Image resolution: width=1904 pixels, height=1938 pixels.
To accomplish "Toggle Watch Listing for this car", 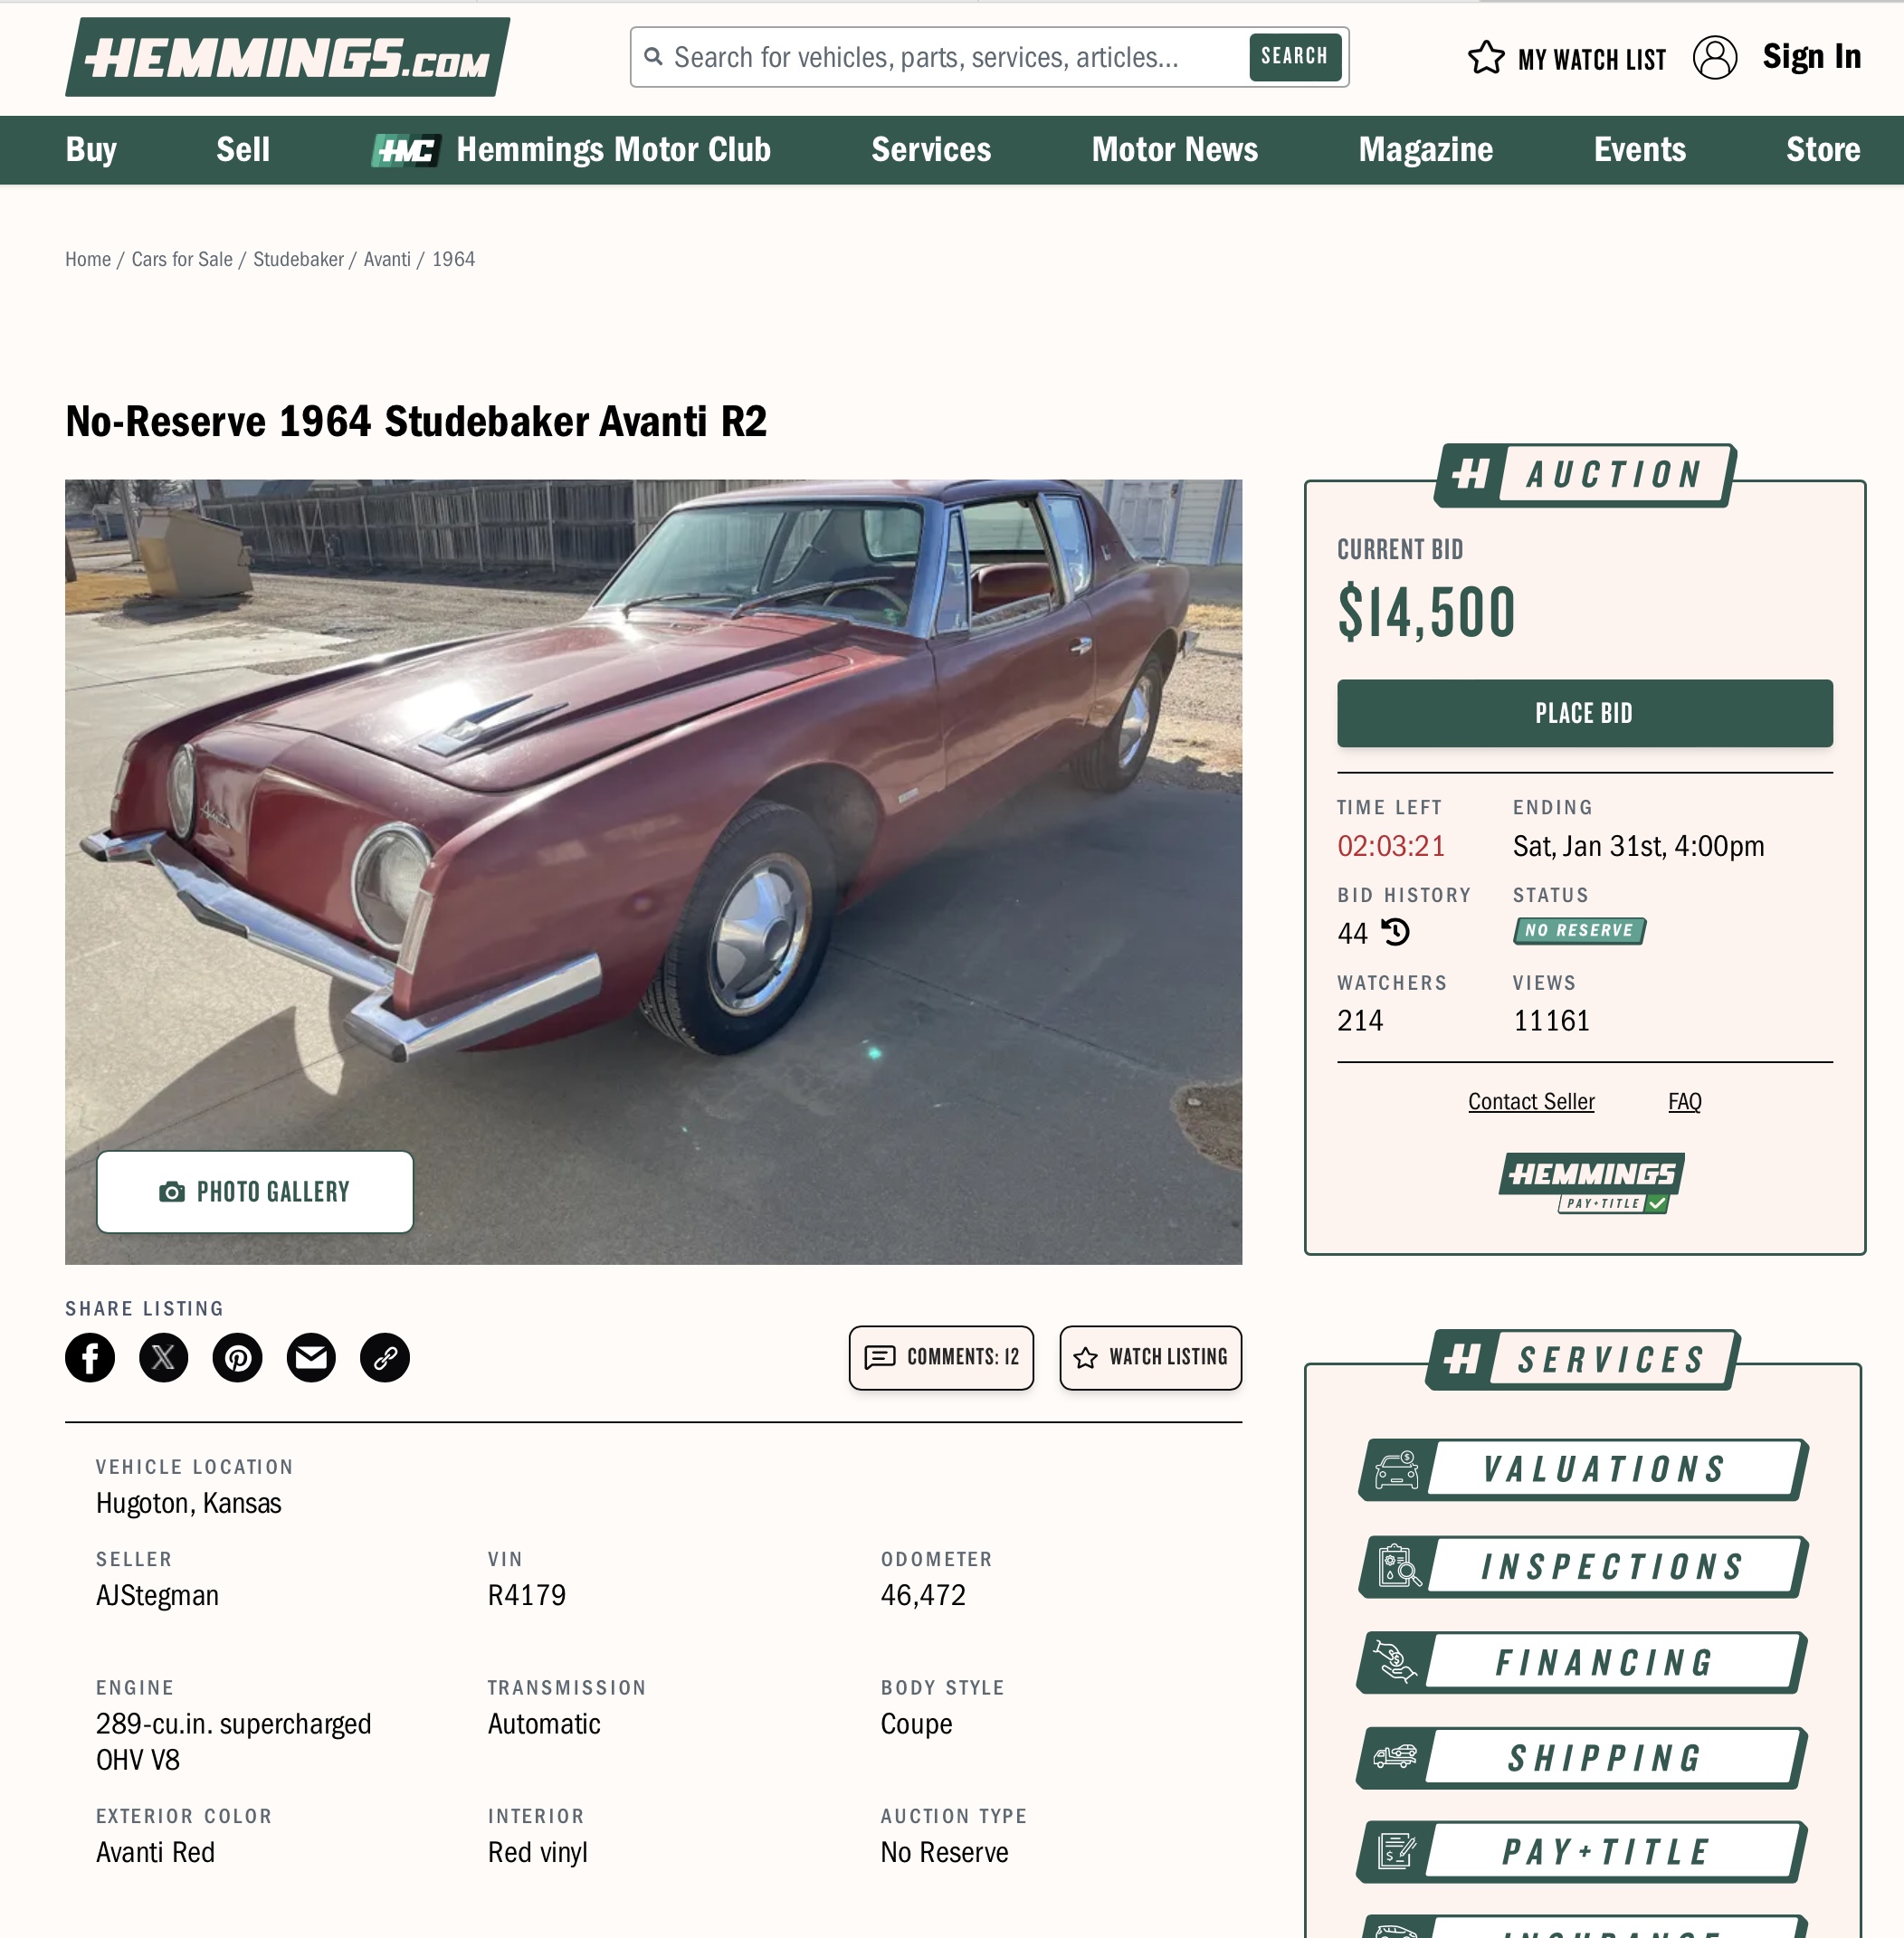I will [1151, 1357].
